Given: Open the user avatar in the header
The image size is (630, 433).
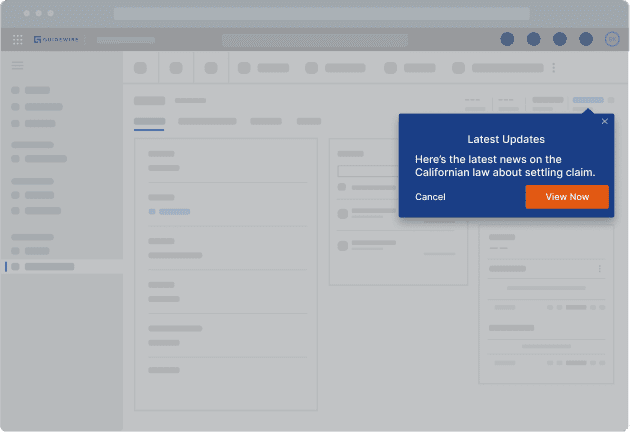Looking at the screenshot, I should point(612,39).
